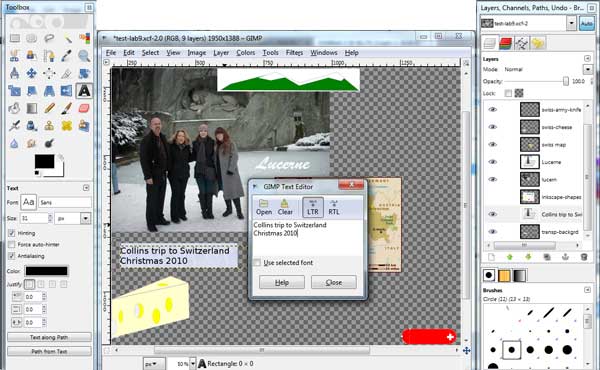Image resolution: width=600 pixels, height=370 pixels.
Task: Select the Flip tool
Action: (x=67, y=91)
